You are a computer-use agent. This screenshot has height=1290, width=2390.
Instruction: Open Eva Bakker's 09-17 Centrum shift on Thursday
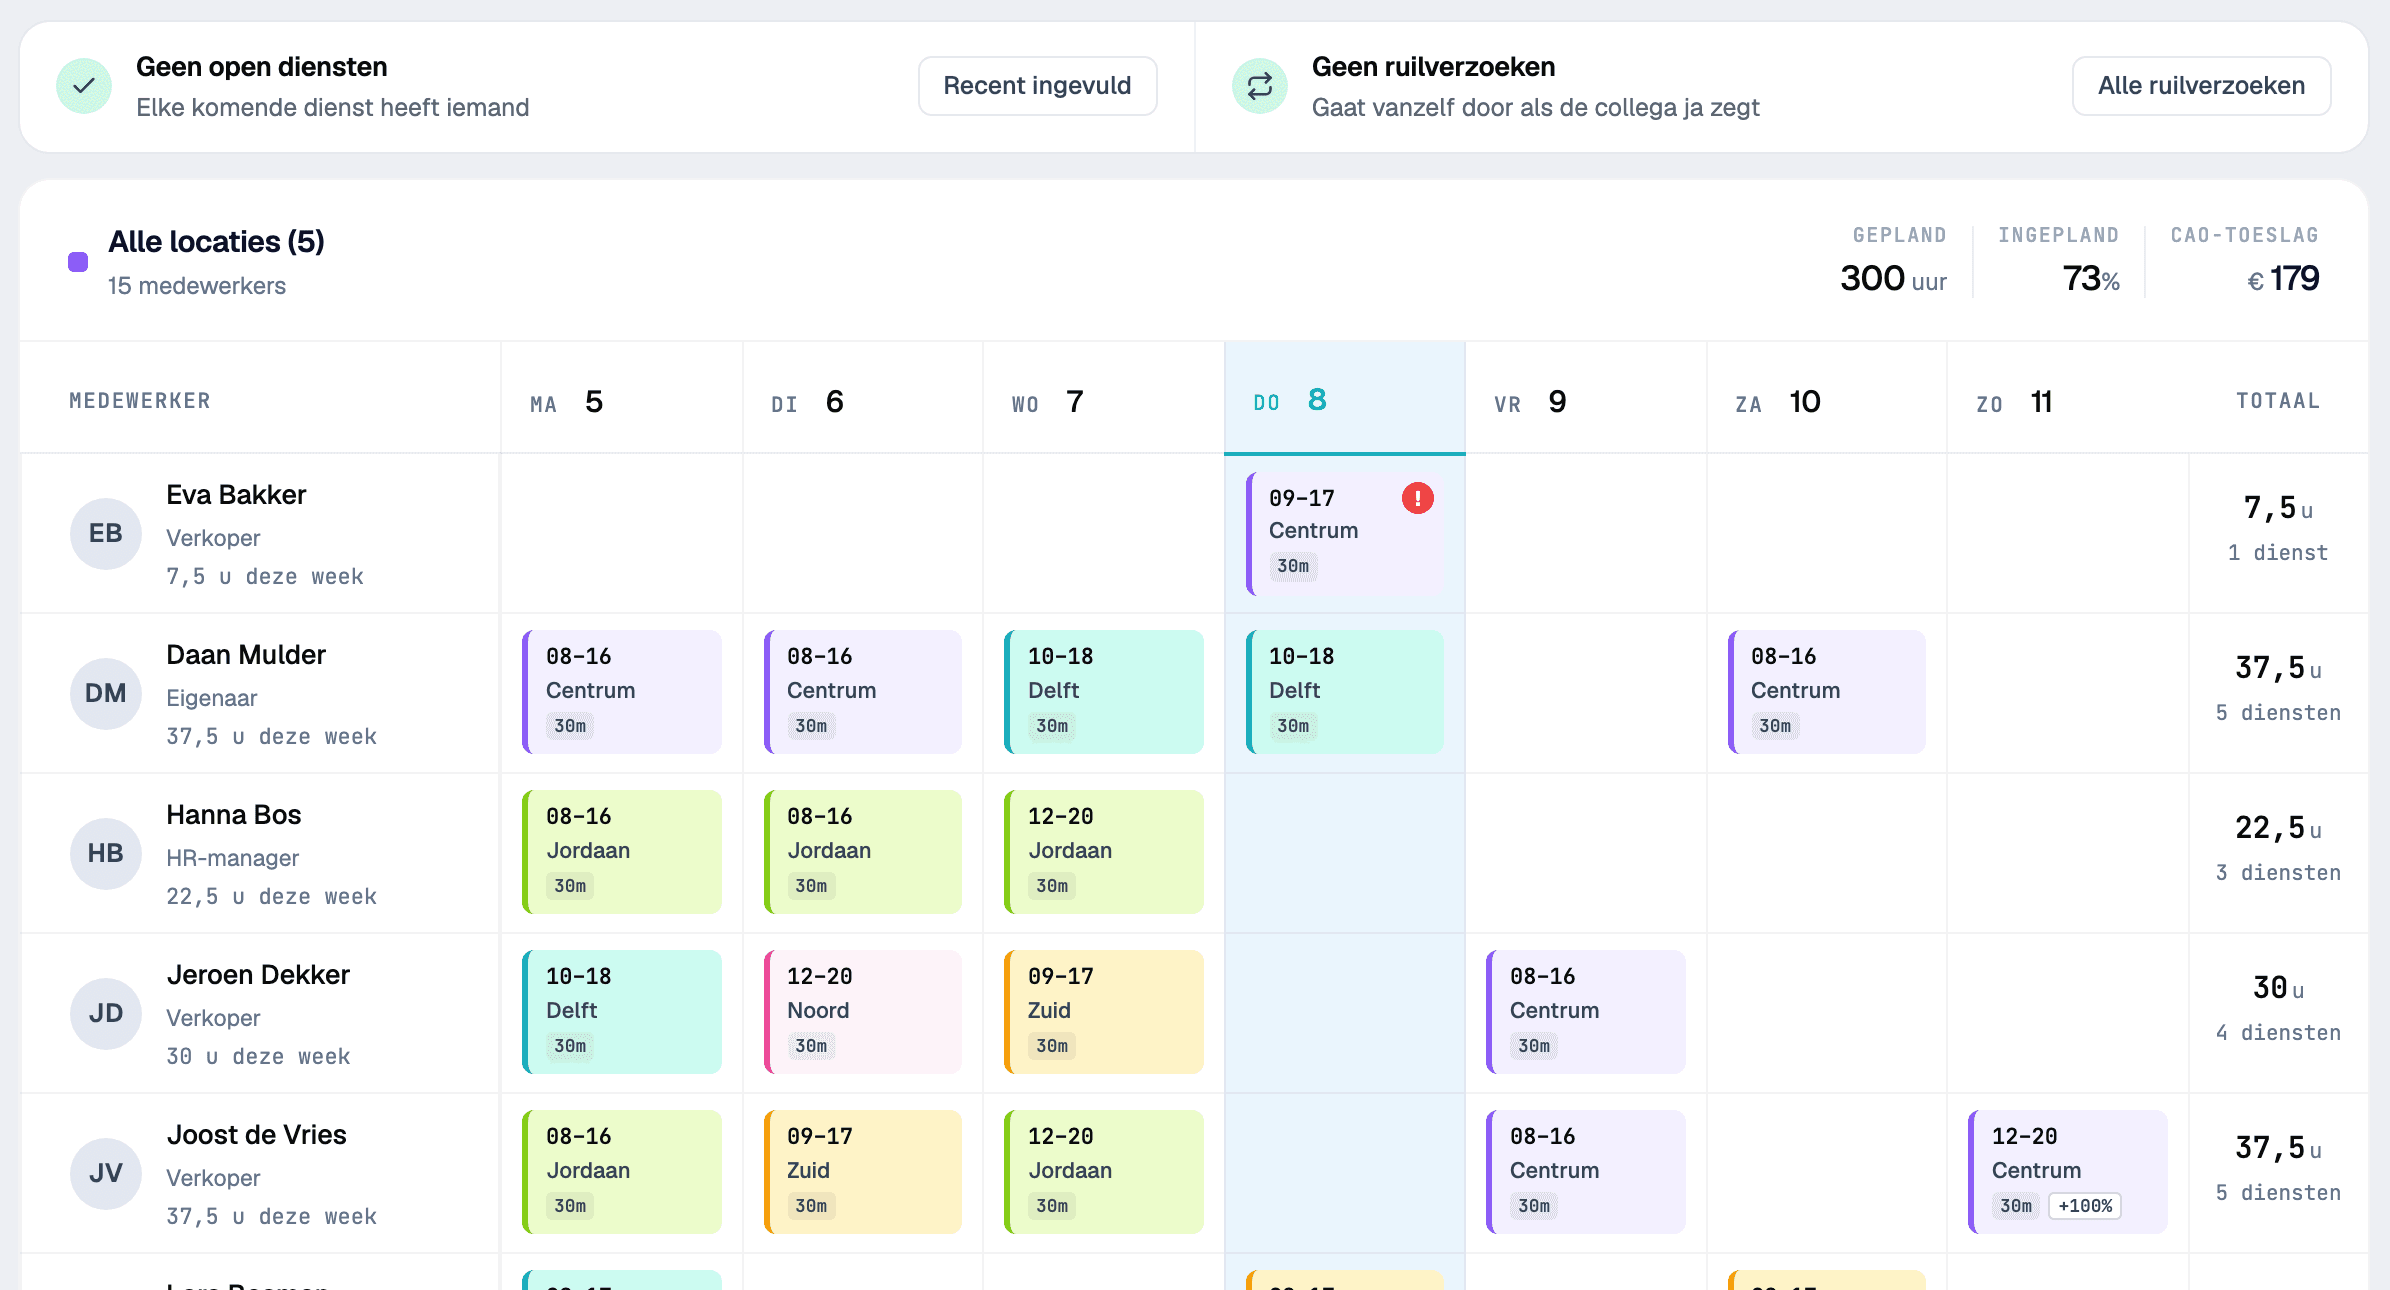pos(1345,534)
